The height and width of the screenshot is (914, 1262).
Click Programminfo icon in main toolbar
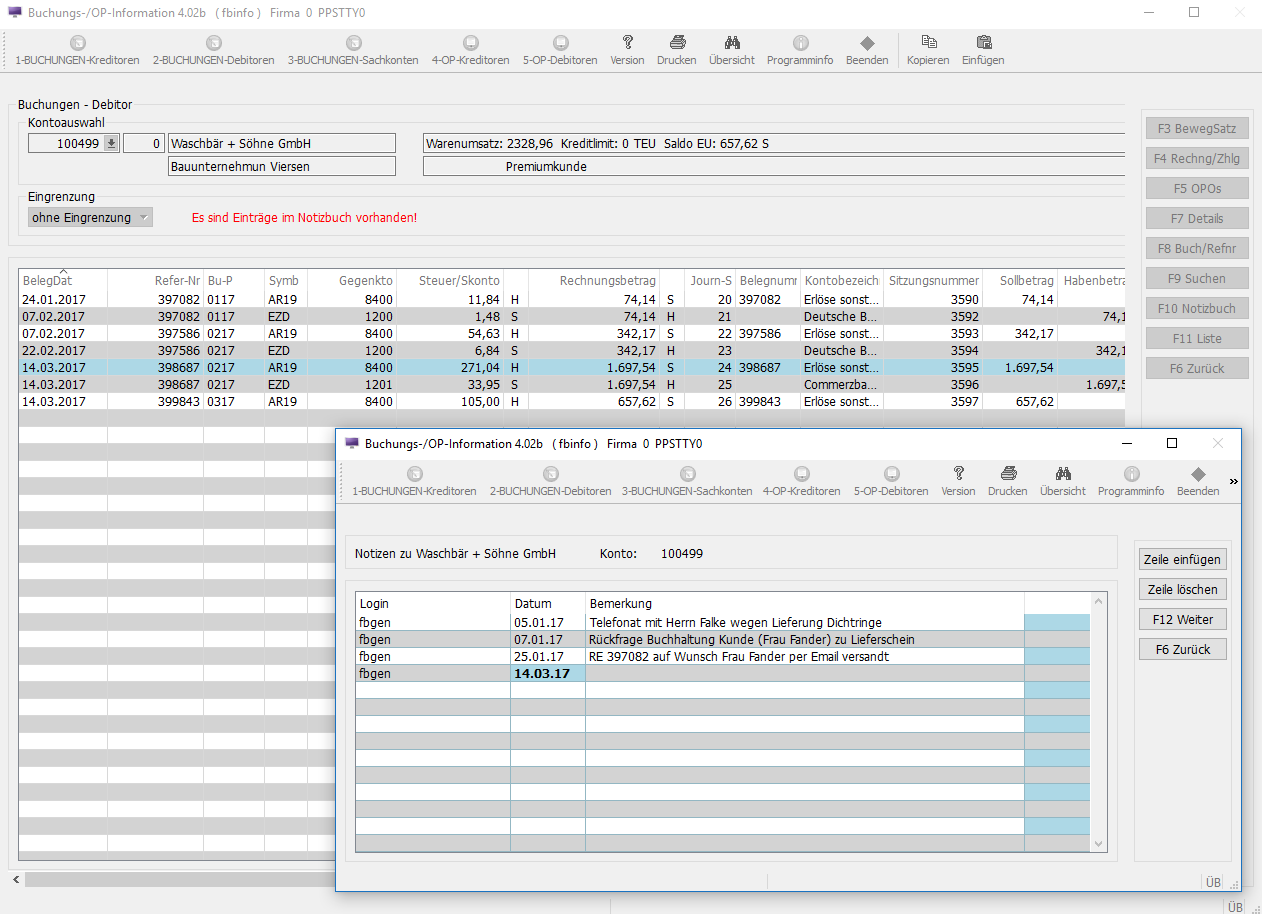pyautogui.click(x=800, y=43)
